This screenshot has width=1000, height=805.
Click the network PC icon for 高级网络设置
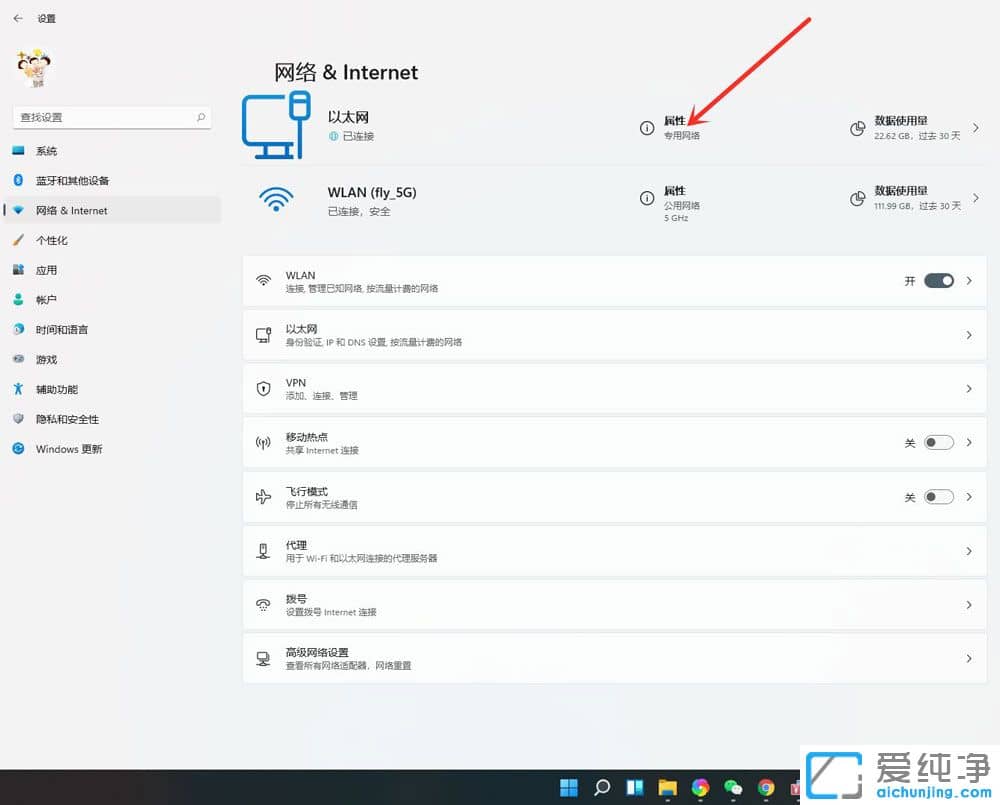263,658
